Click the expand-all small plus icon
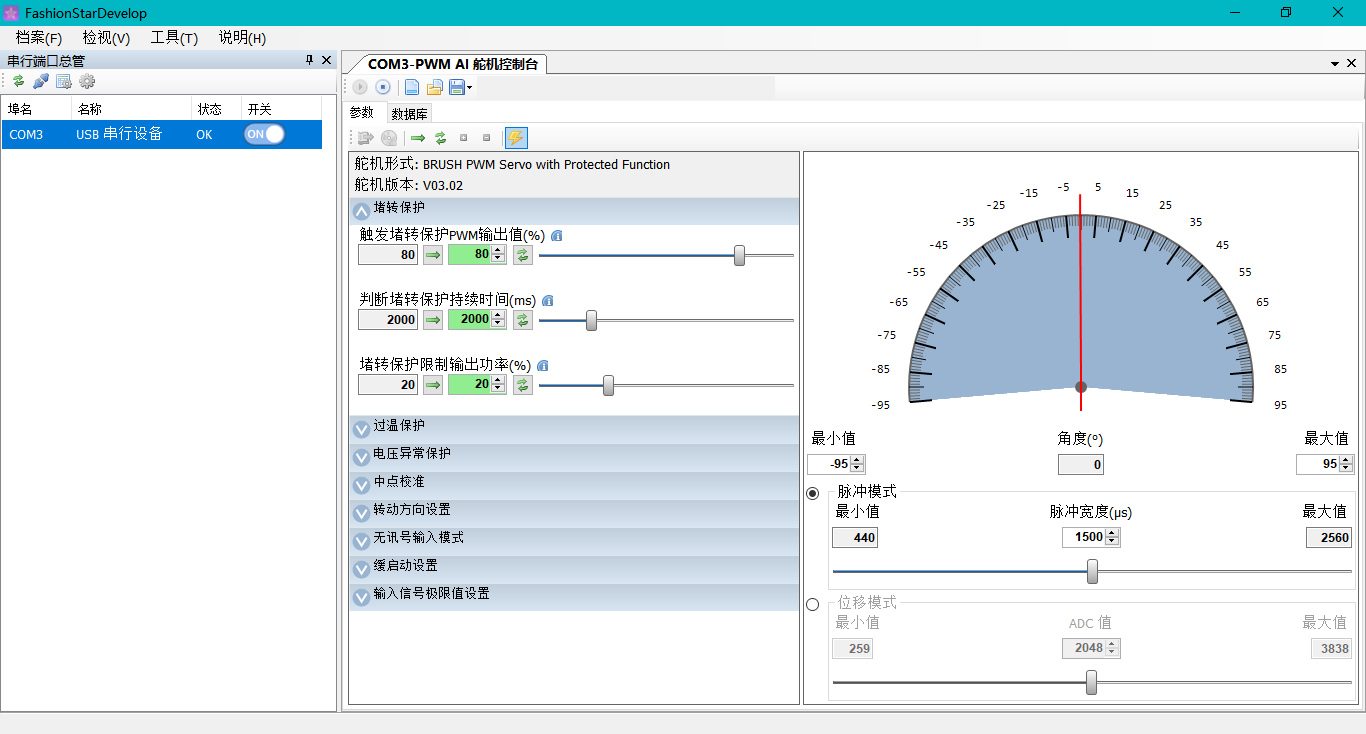This screenshot has height=734, width=1366. click(x=463, y=138)
